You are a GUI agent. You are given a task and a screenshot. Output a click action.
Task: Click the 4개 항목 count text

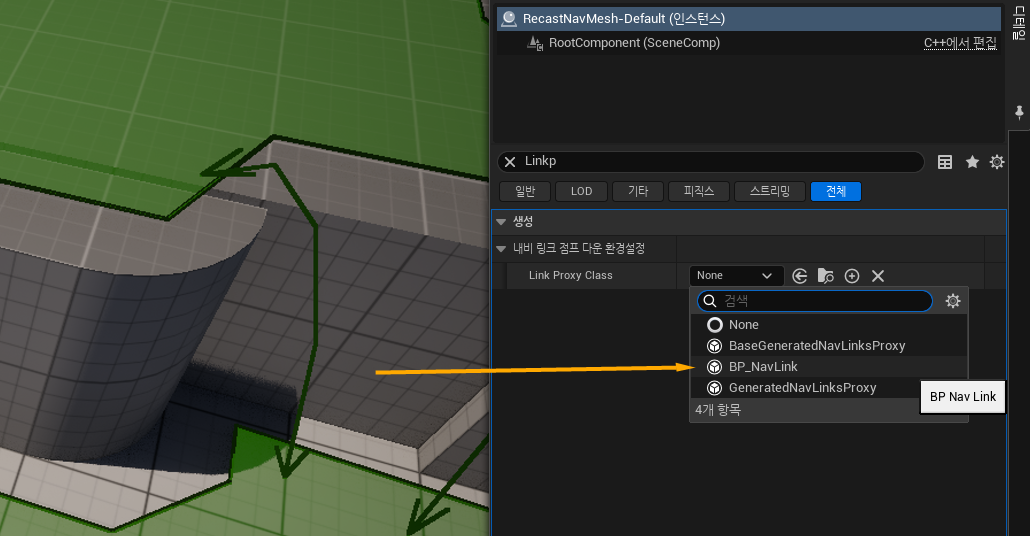(717, 409)
